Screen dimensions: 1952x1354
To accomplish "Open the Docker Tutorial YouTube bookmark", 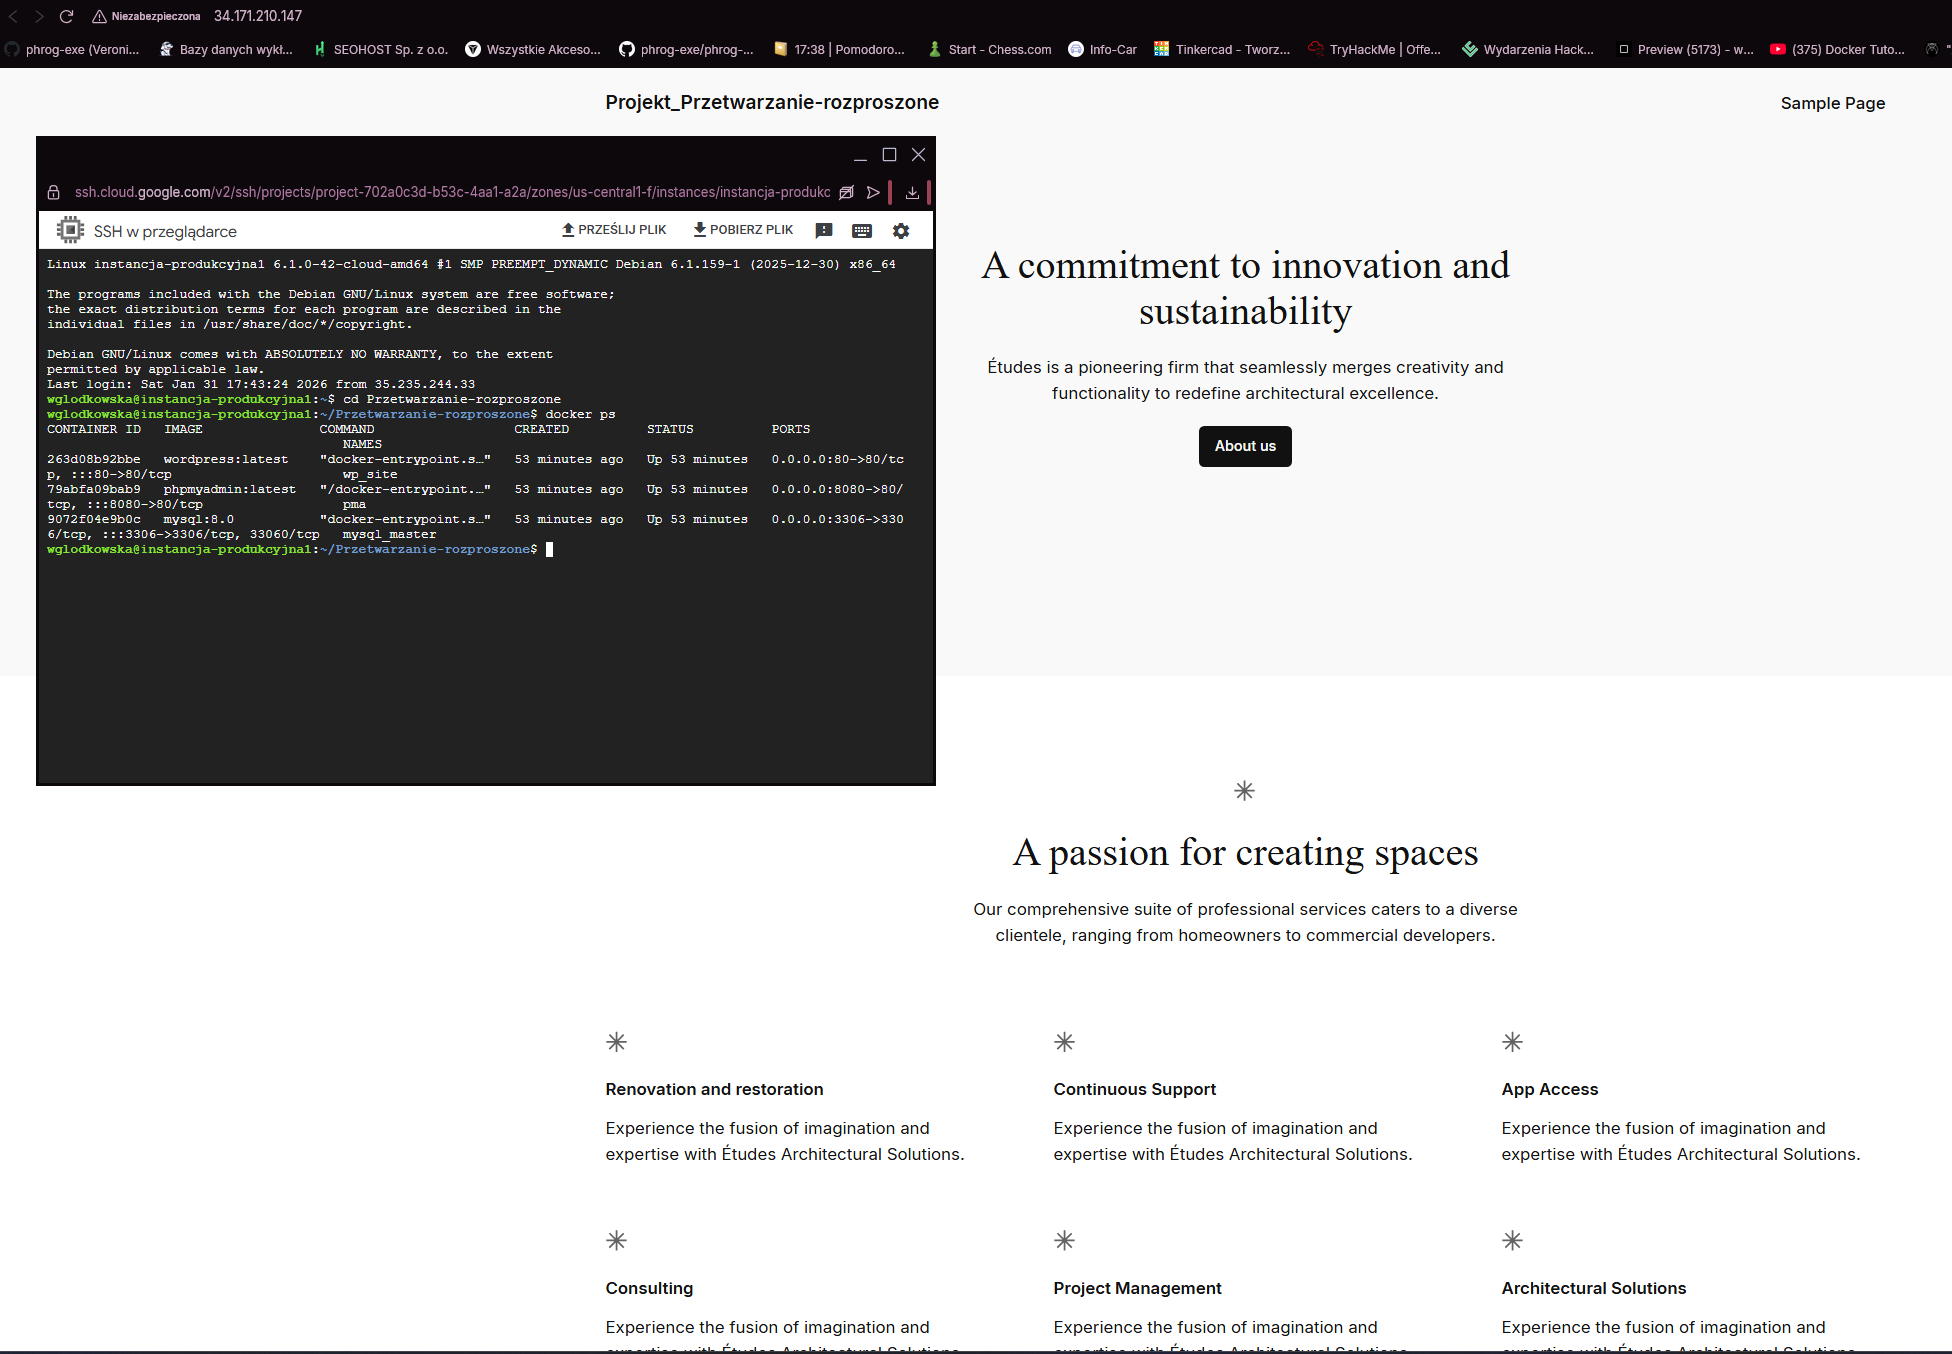I will (1837, 49).
